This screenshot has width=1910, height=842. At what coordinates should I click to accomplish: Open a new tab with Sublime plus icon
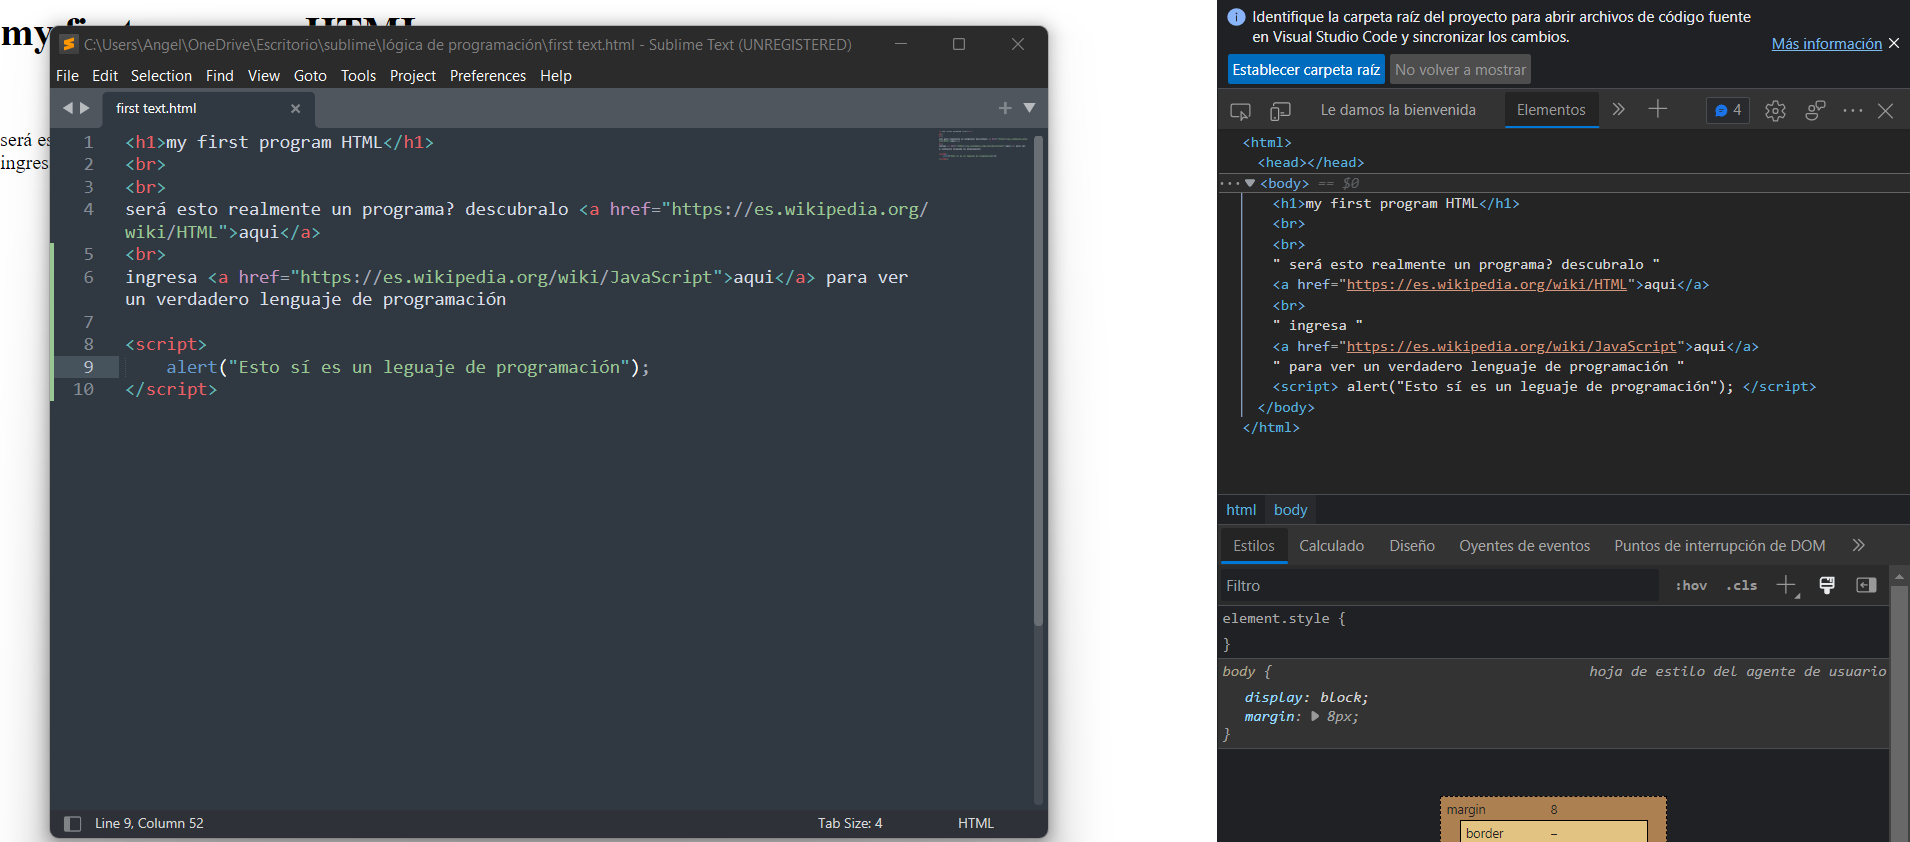(1005, 108)
